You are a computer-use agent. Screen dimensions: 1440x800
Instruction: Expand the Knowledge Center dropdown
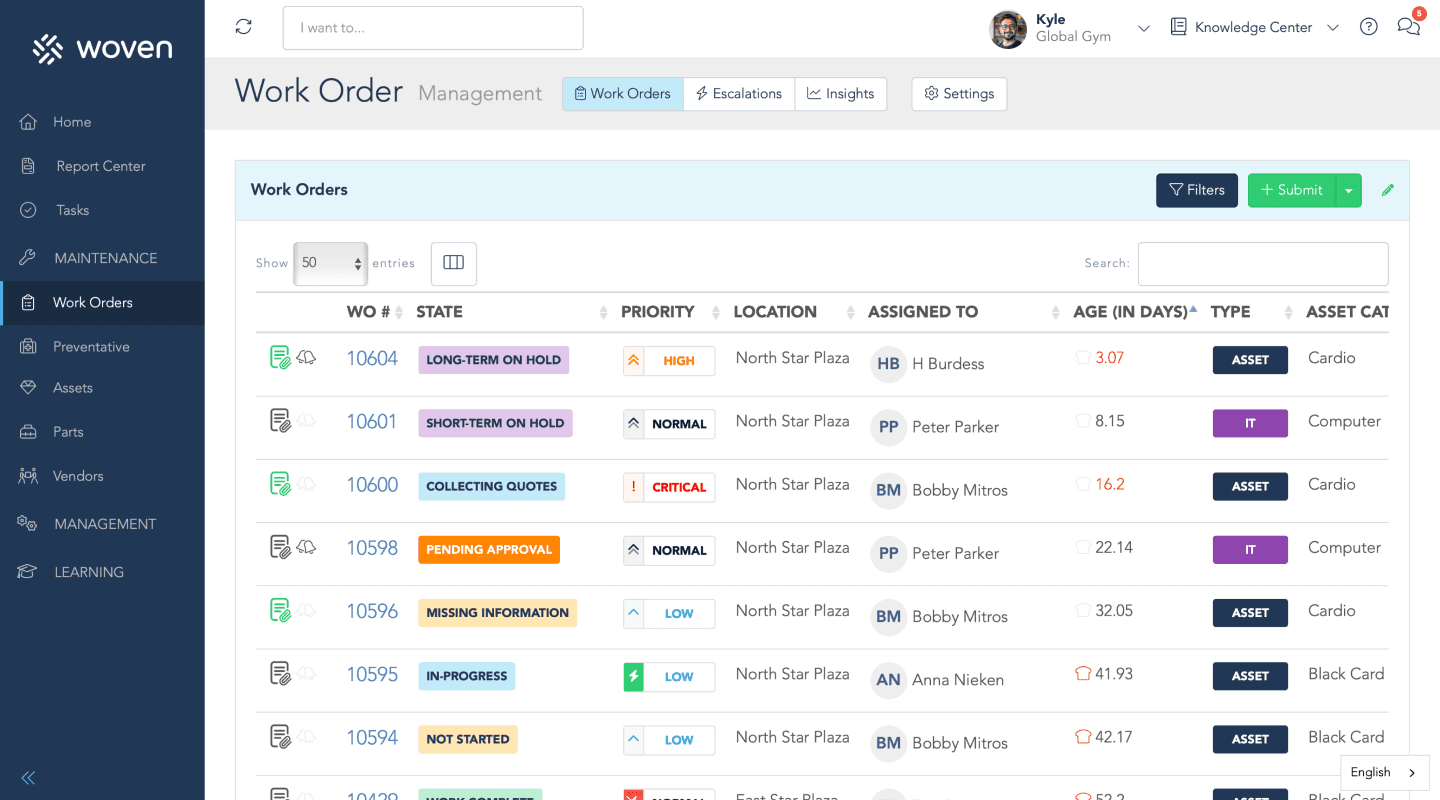[x=1332, y=28]
